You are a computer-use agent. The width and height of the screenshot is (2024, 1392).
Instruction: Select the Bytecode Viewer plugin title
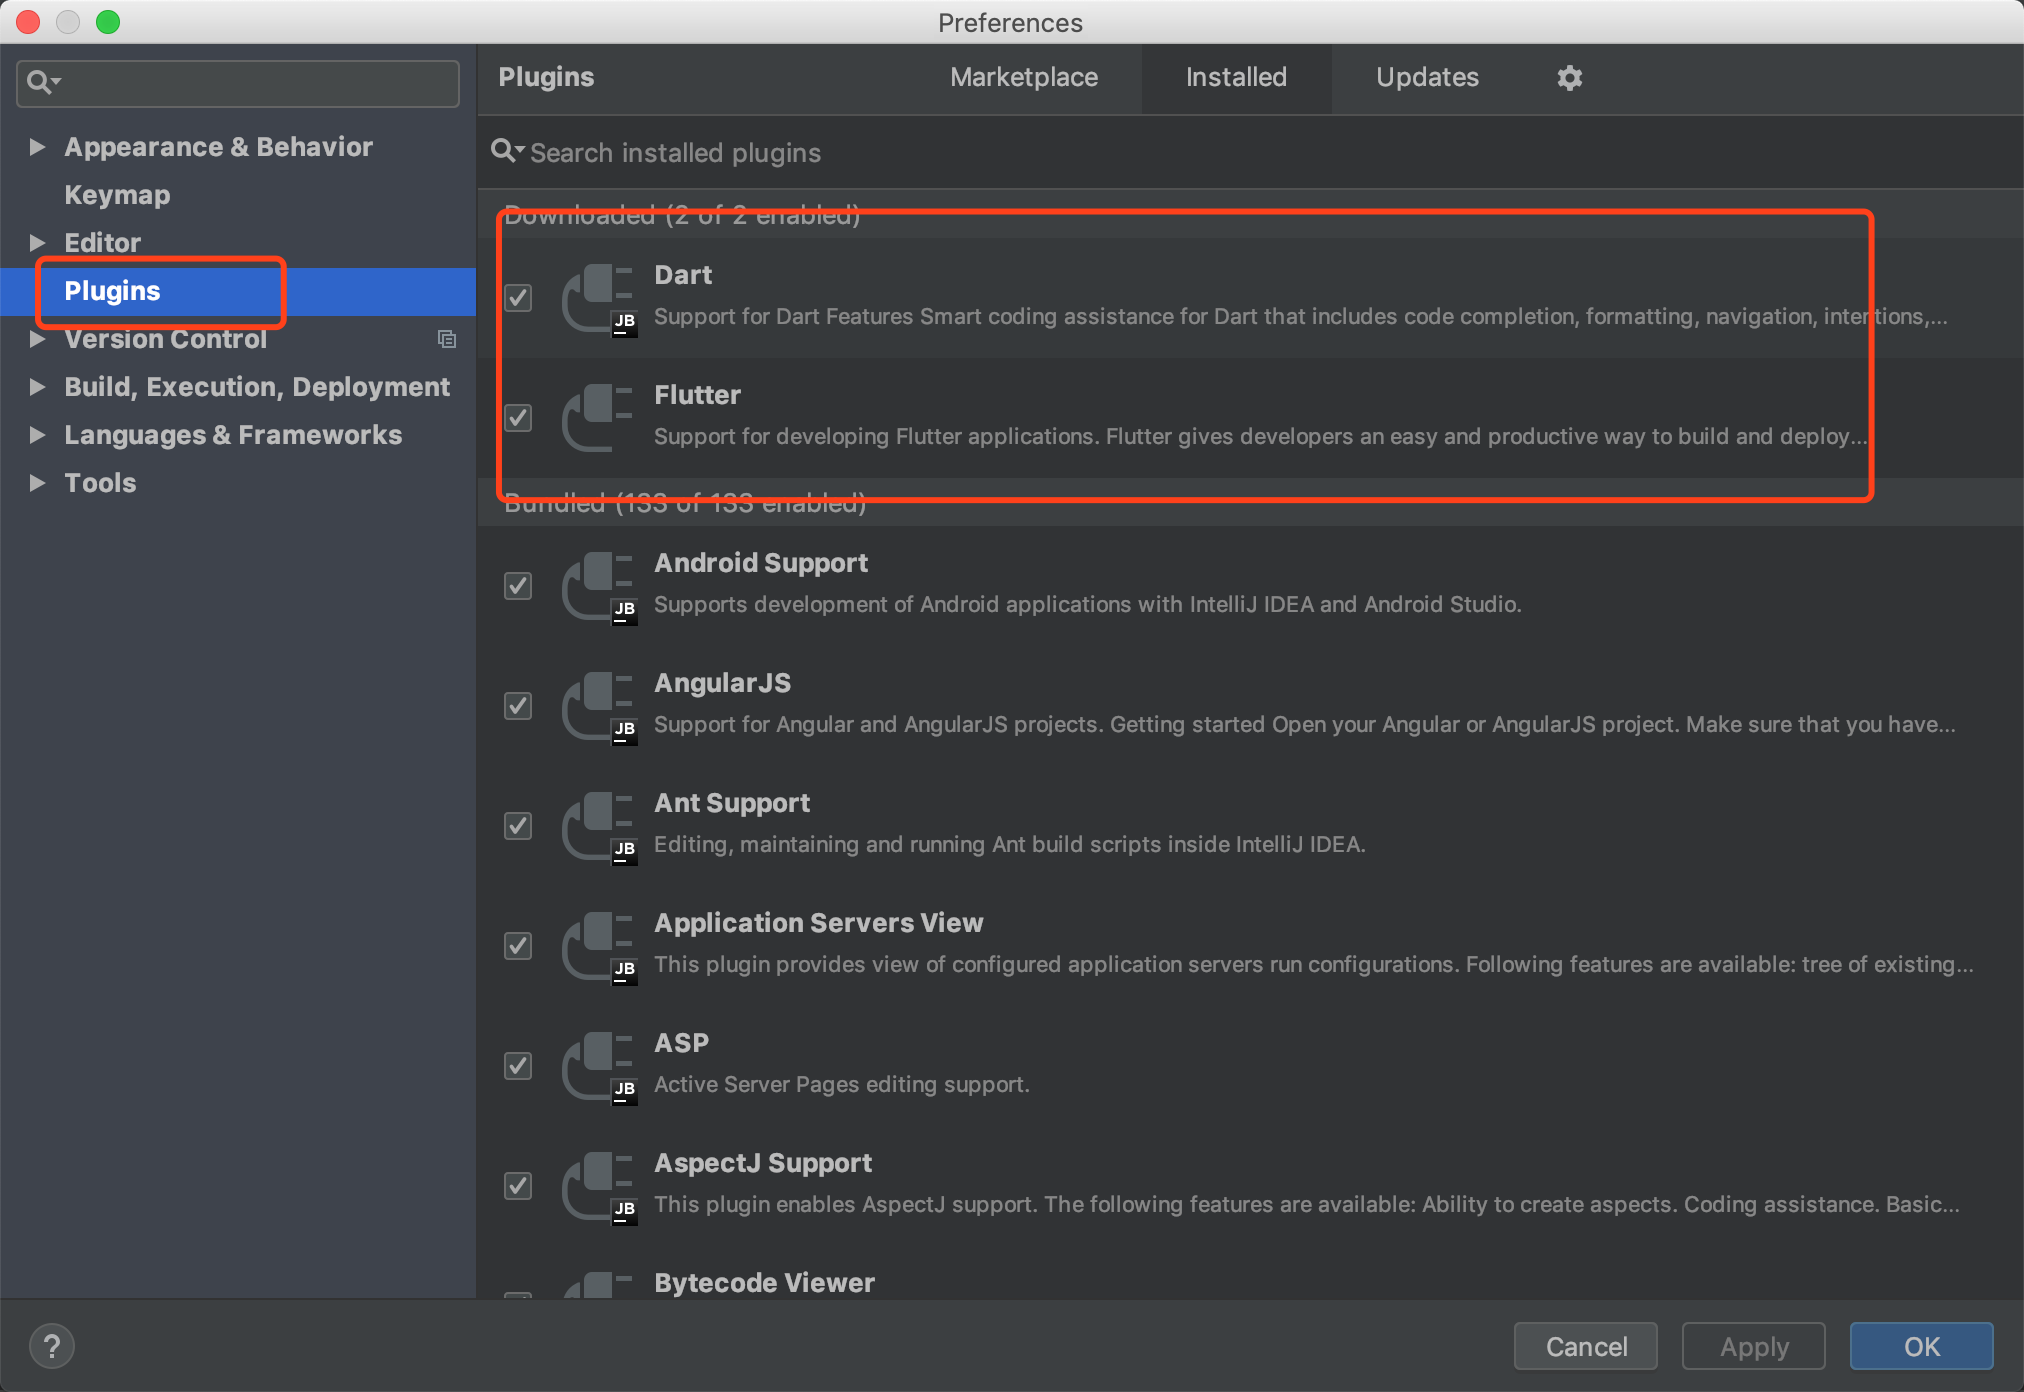764,1283
